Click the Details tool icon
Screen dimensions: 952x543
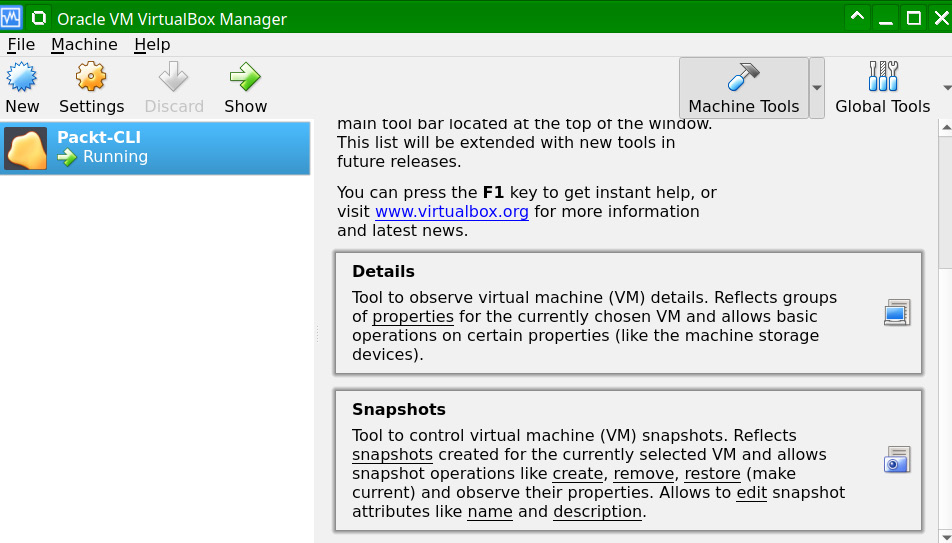(896, 313)
